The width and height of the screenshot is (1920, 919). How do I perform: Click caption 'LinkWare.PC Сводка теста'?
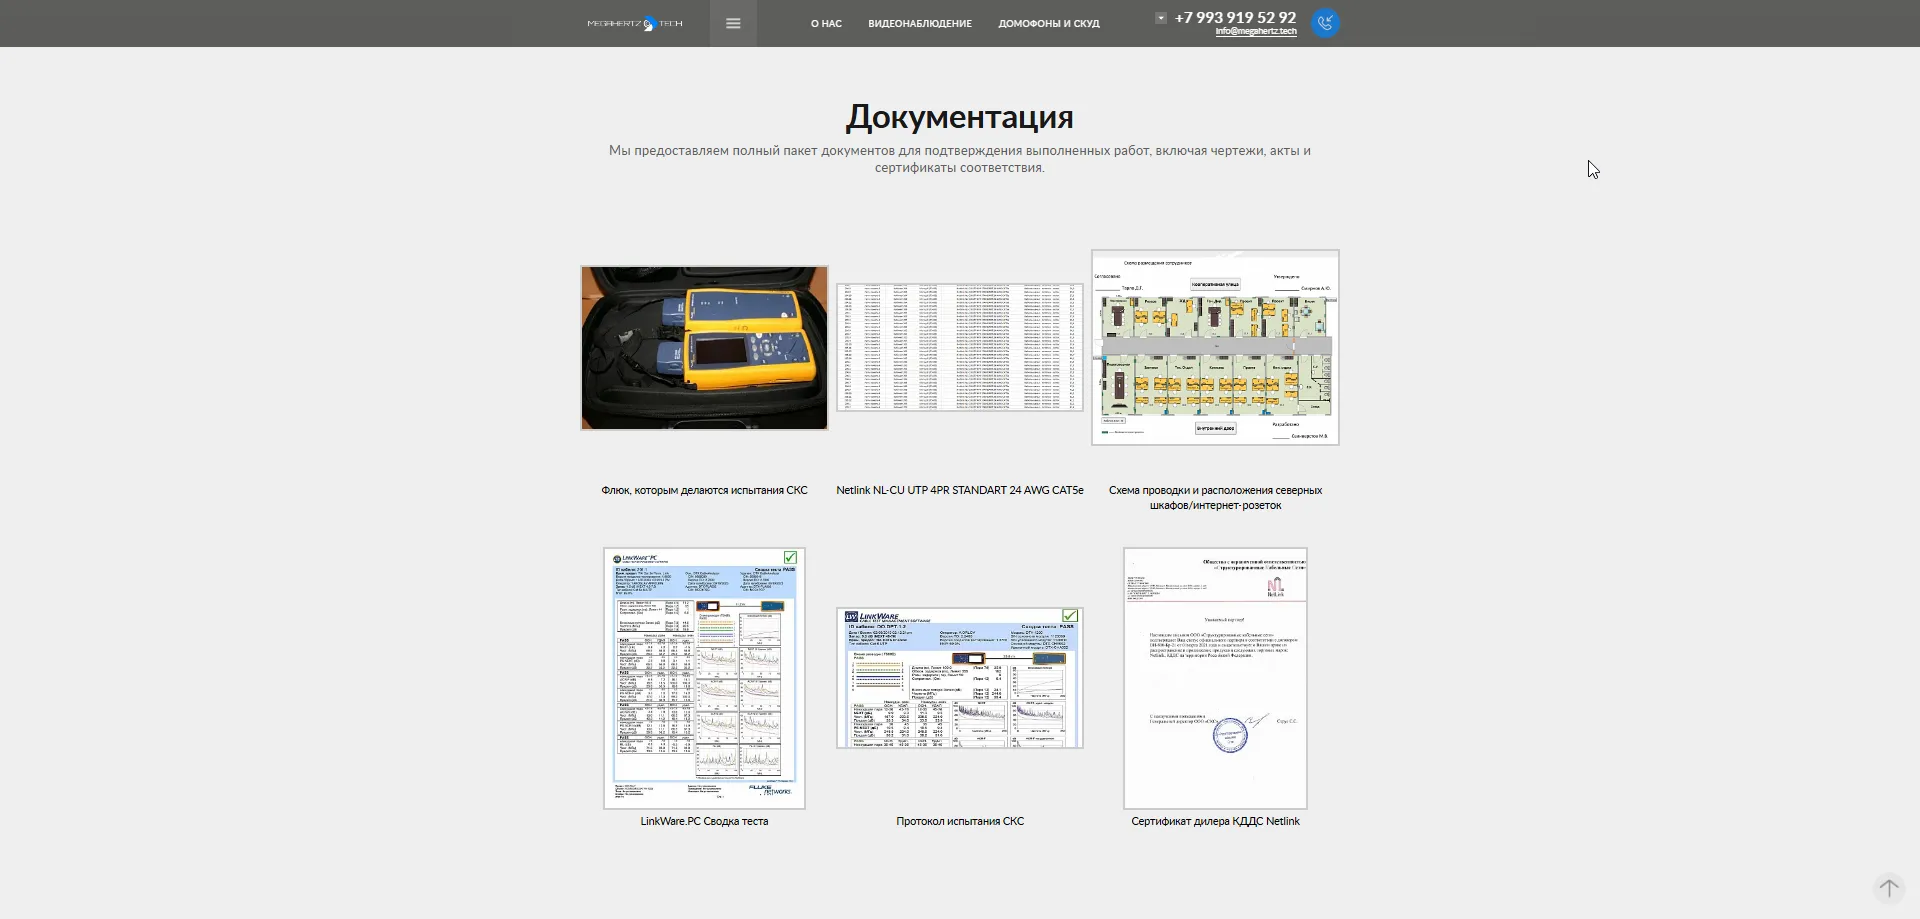tap(704, 822)
